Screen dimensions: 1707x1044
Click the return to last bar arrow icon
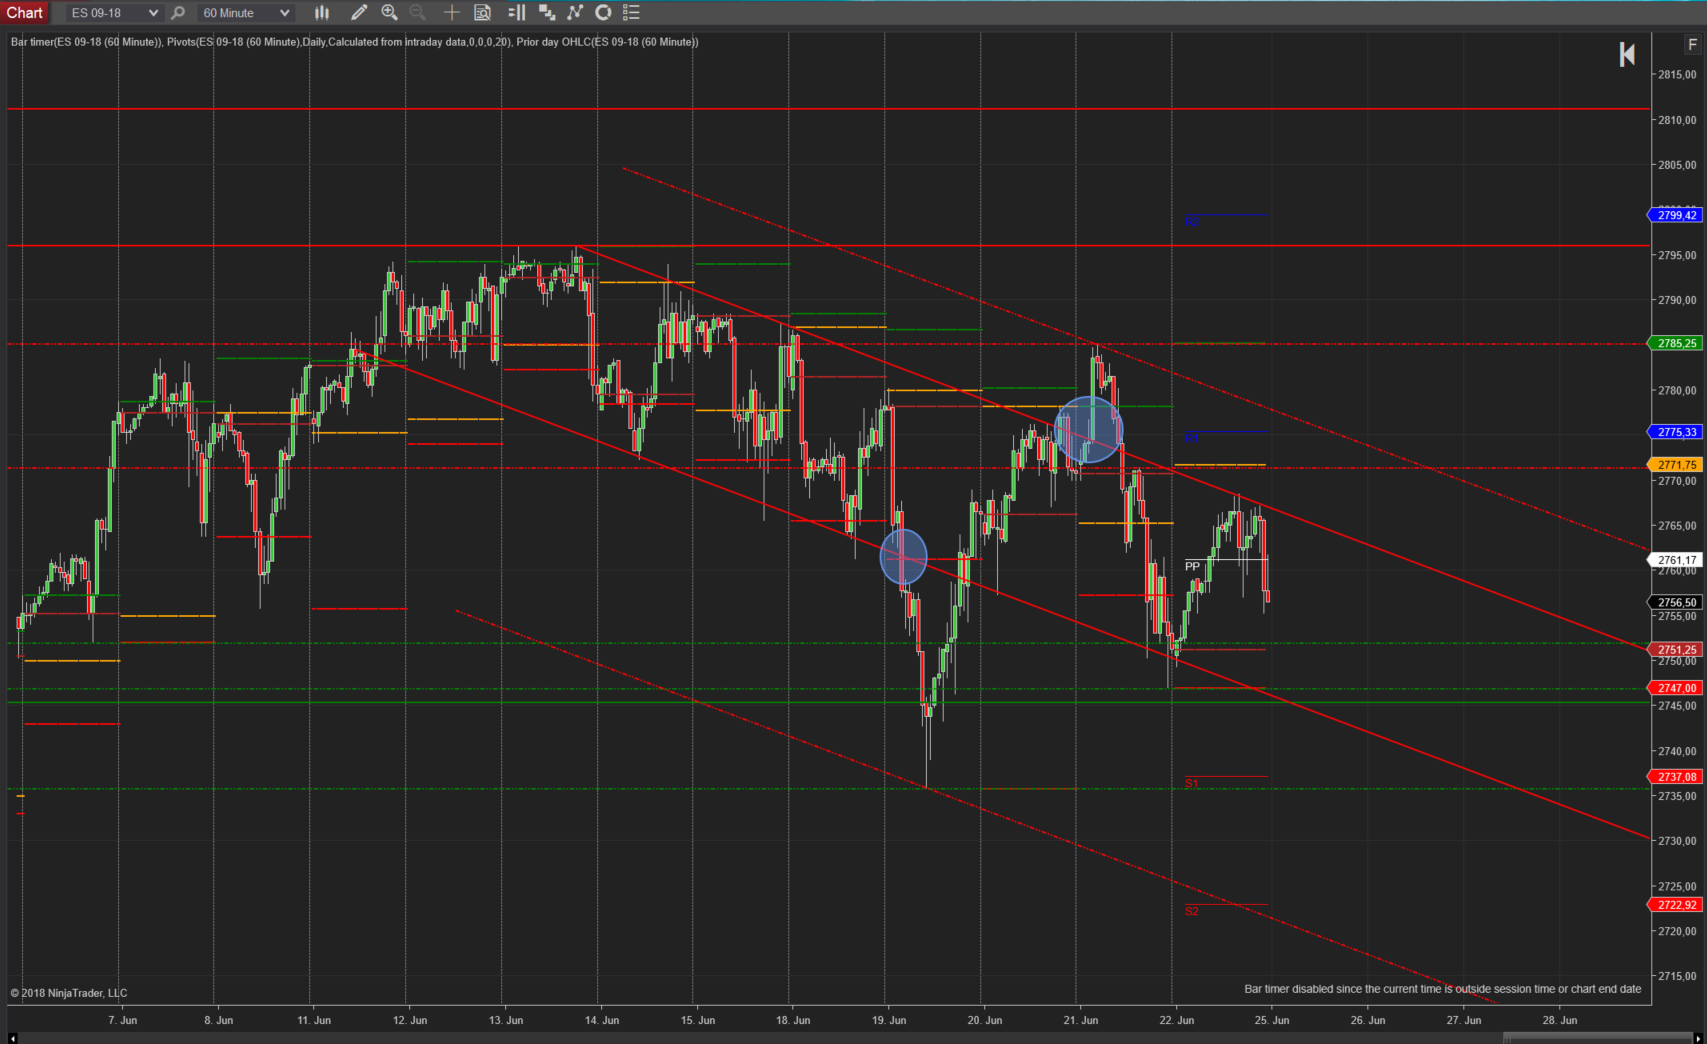(x=1627, y=55)
